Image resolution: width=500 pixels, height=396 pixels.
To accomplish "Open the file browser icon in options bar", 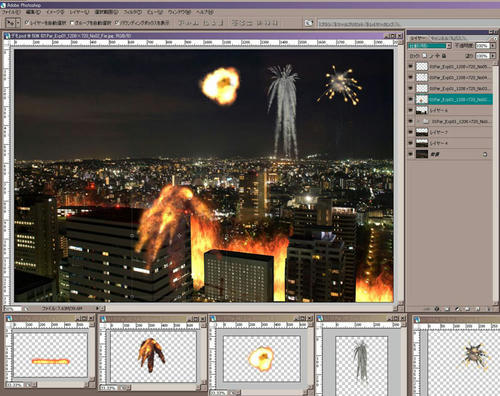I will click(309, 23).
